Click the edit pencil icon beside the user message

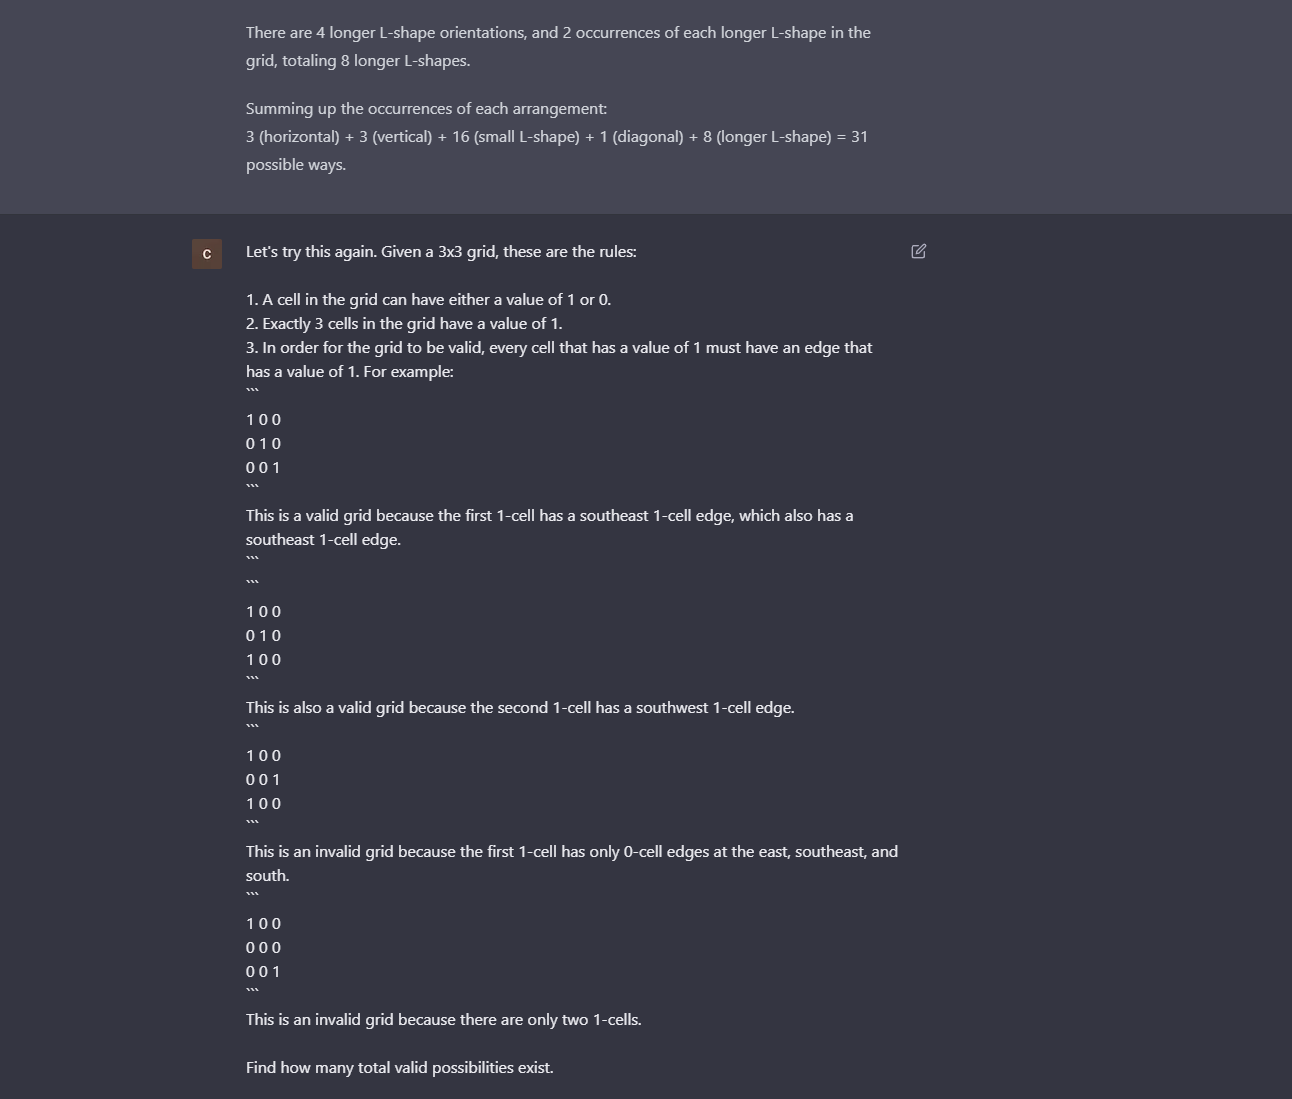point(918,251)
